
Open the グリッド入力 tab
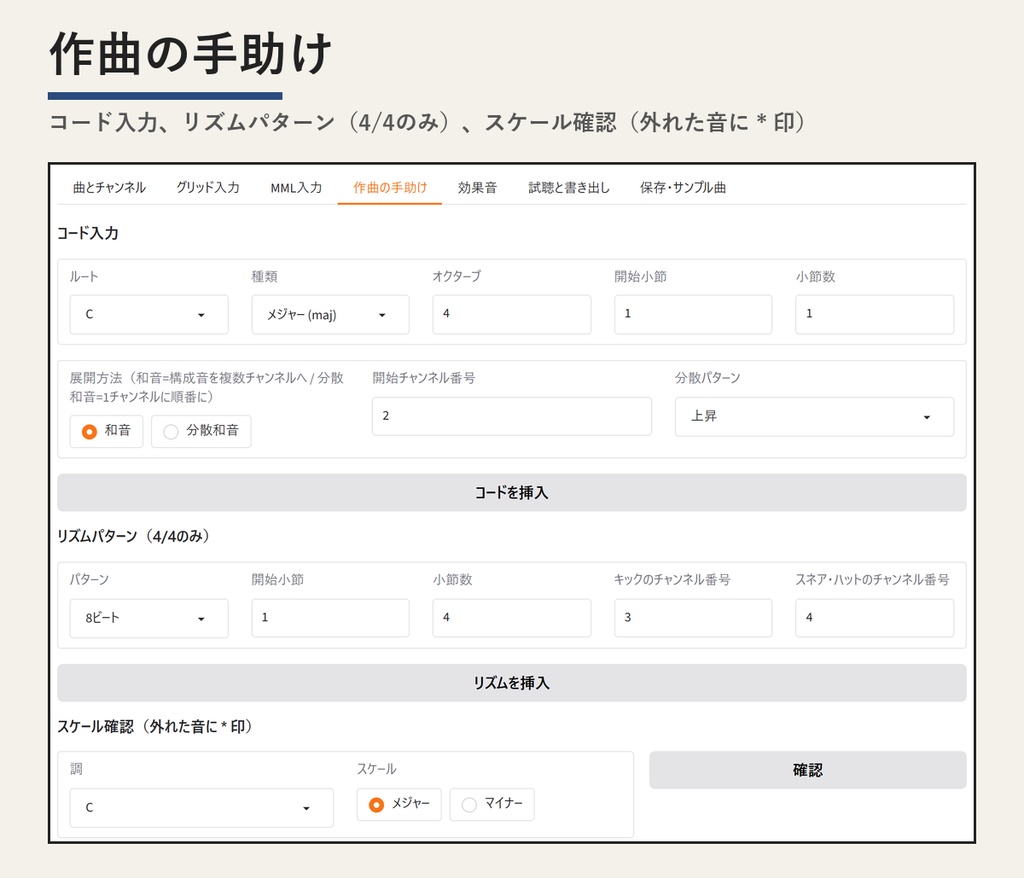(x=208, y=187)
